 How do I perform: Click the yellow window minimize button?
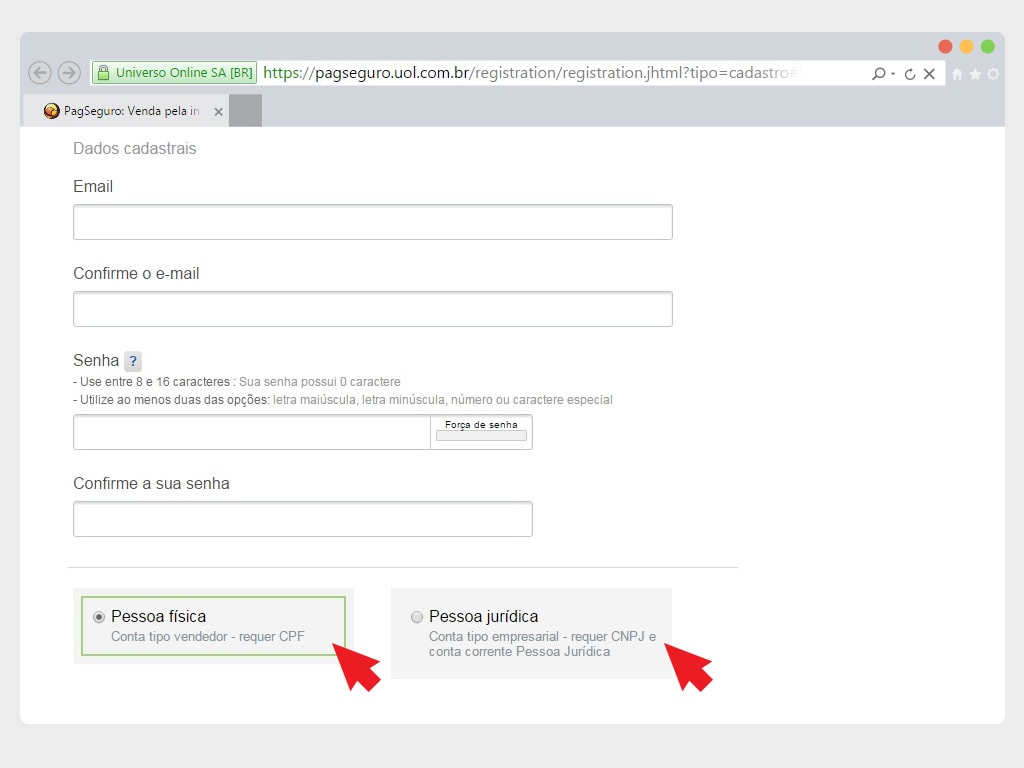click(967, 46)
